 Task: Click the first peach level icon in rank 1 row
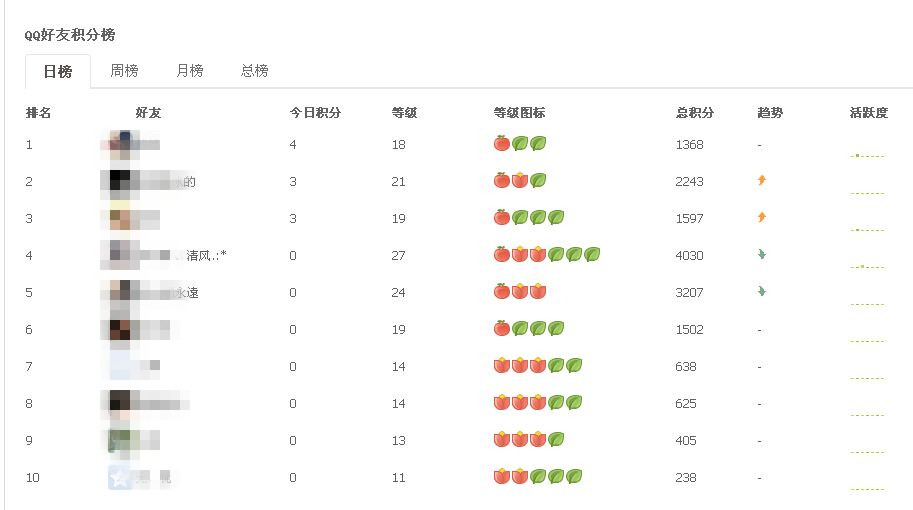click(502, 144)
